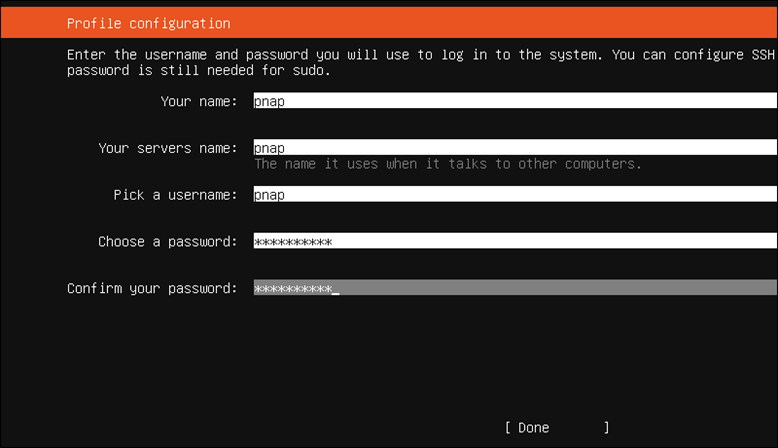
Task: Click the Profile configuration header title
Action: coord(148,23)
